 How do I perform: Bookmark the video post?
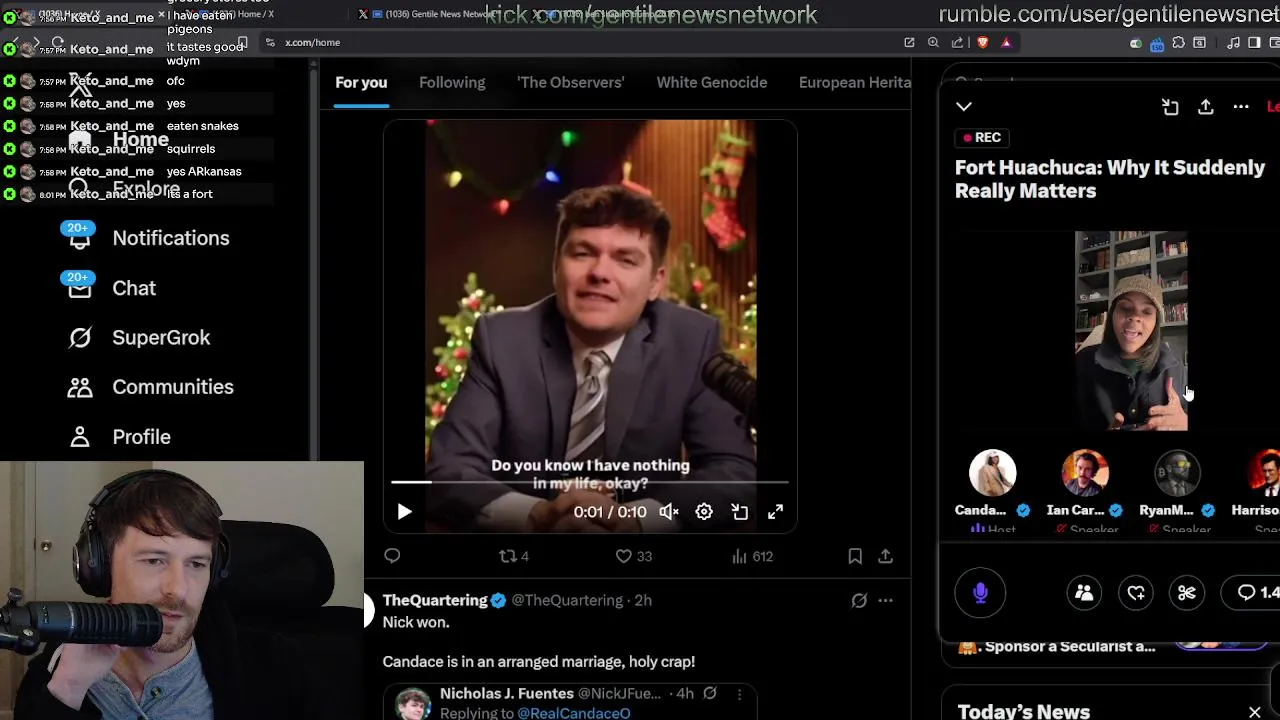pos(855,556)
